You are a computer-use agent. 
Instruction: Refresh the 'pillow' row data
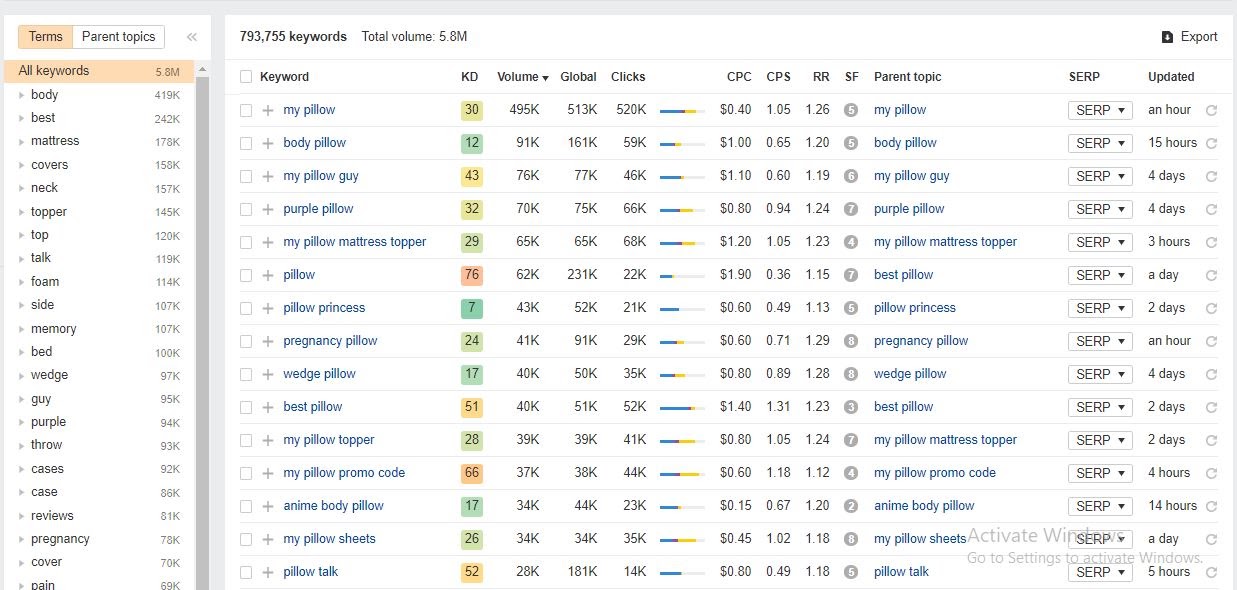pos(1211,276)
